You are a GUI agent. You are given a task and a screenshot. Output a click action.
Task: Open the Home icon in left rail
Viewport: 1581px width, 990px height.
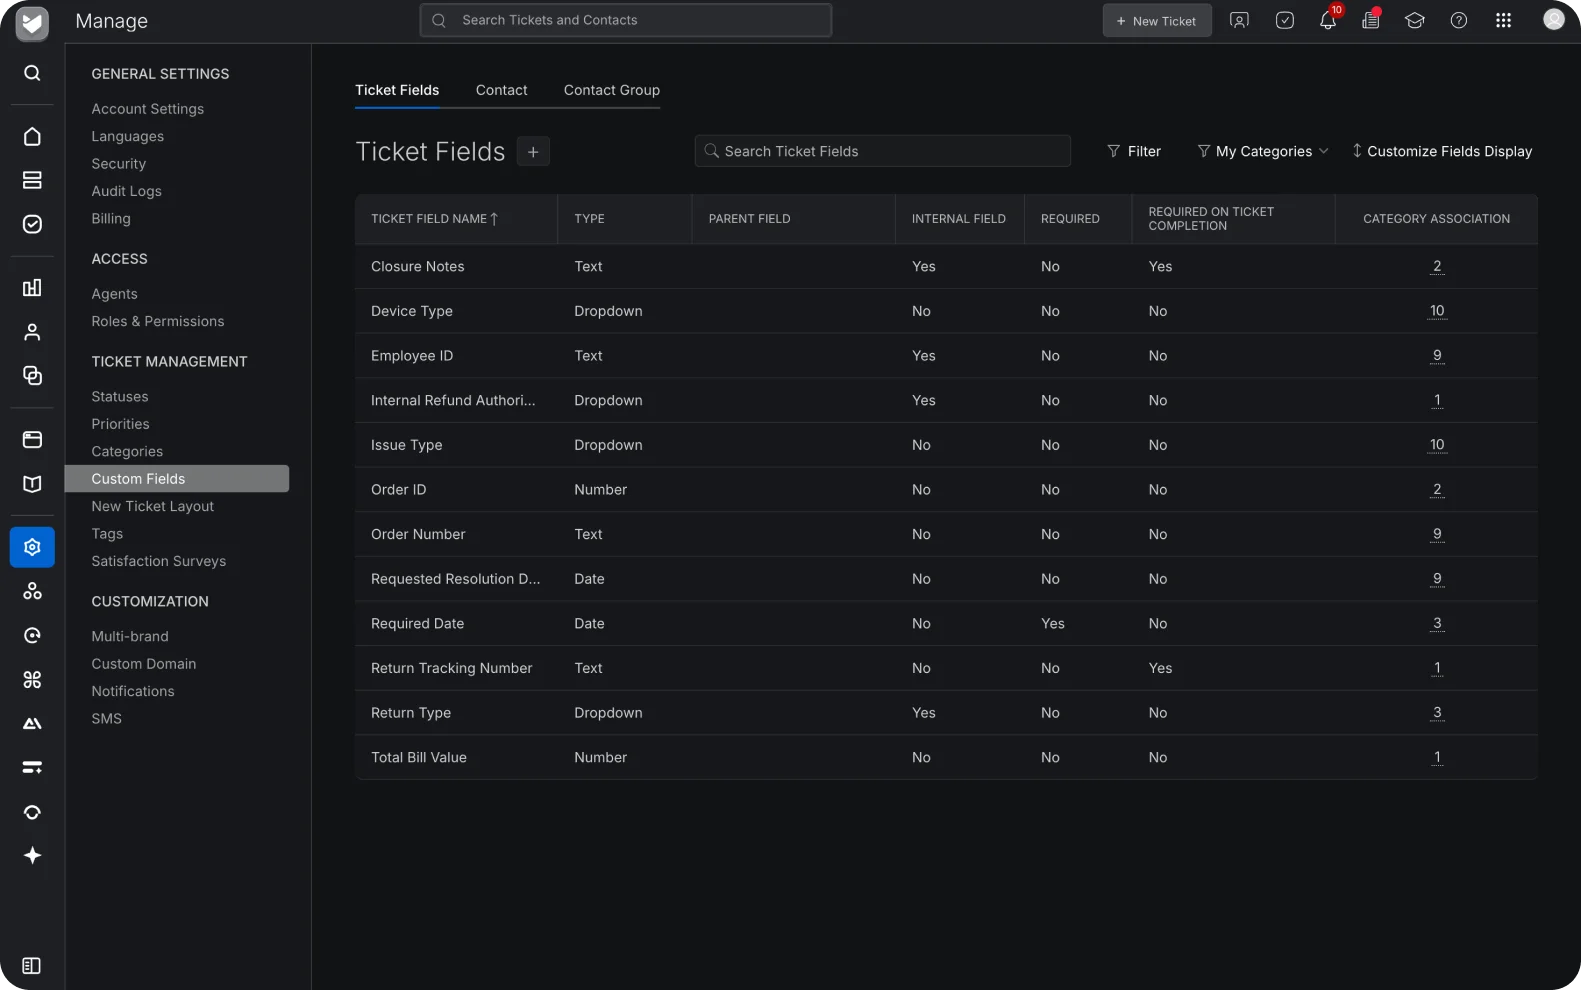32,136
